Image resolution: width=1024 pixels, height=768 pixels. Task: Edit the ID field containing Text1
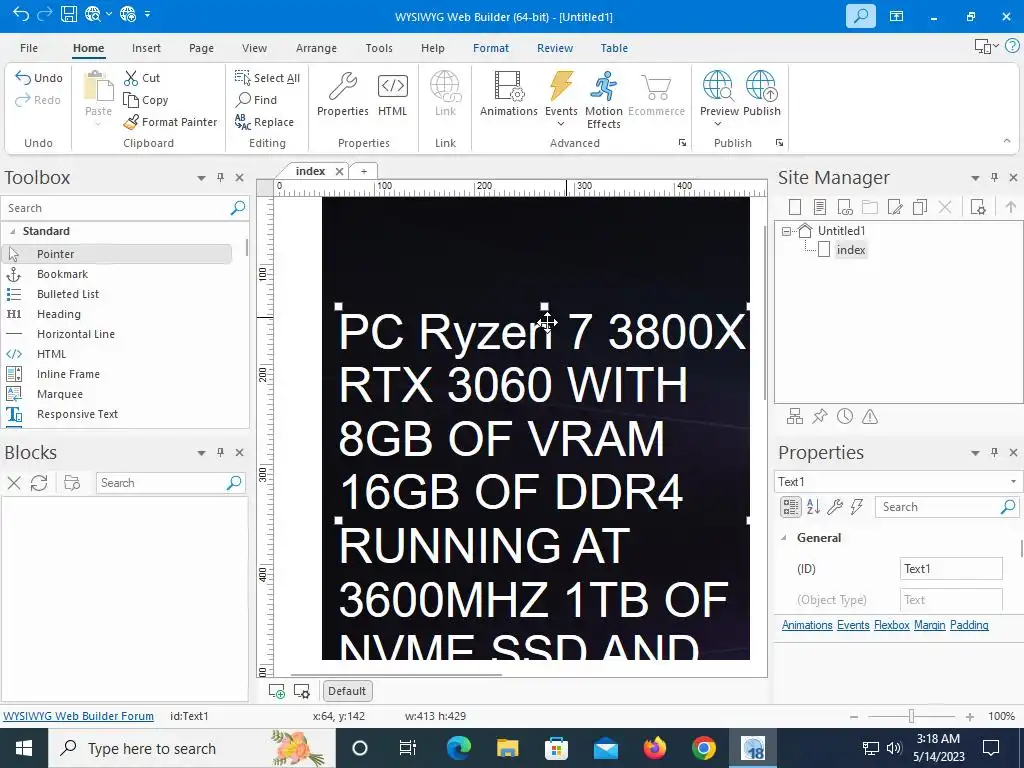click(x=951, y=569)
